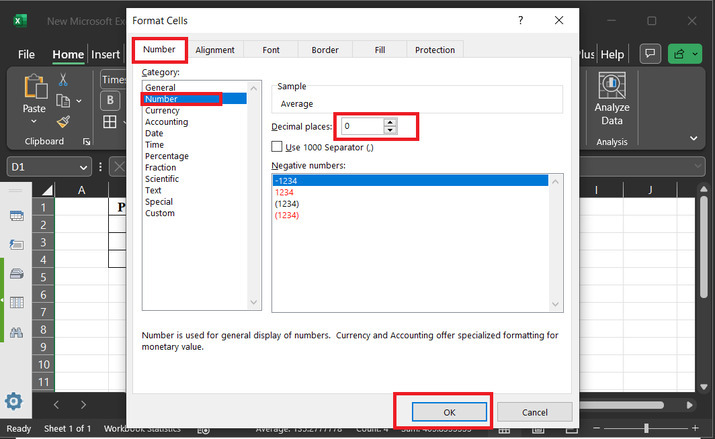Click the Help question mark in dialog
Viewport: 715px width, 439px height.
tap(521, 20)
